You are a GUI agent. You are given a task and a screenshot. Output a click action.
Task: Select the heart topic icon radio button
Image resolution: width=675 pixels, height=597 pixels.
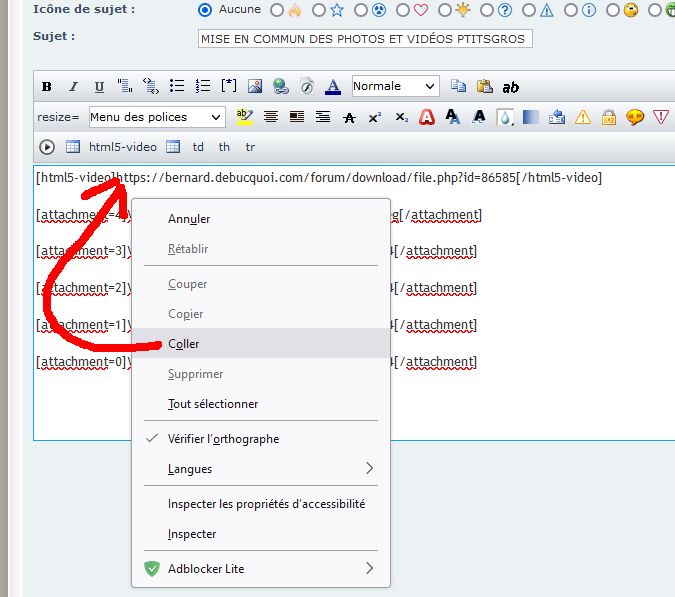click(x=403, y=10)
